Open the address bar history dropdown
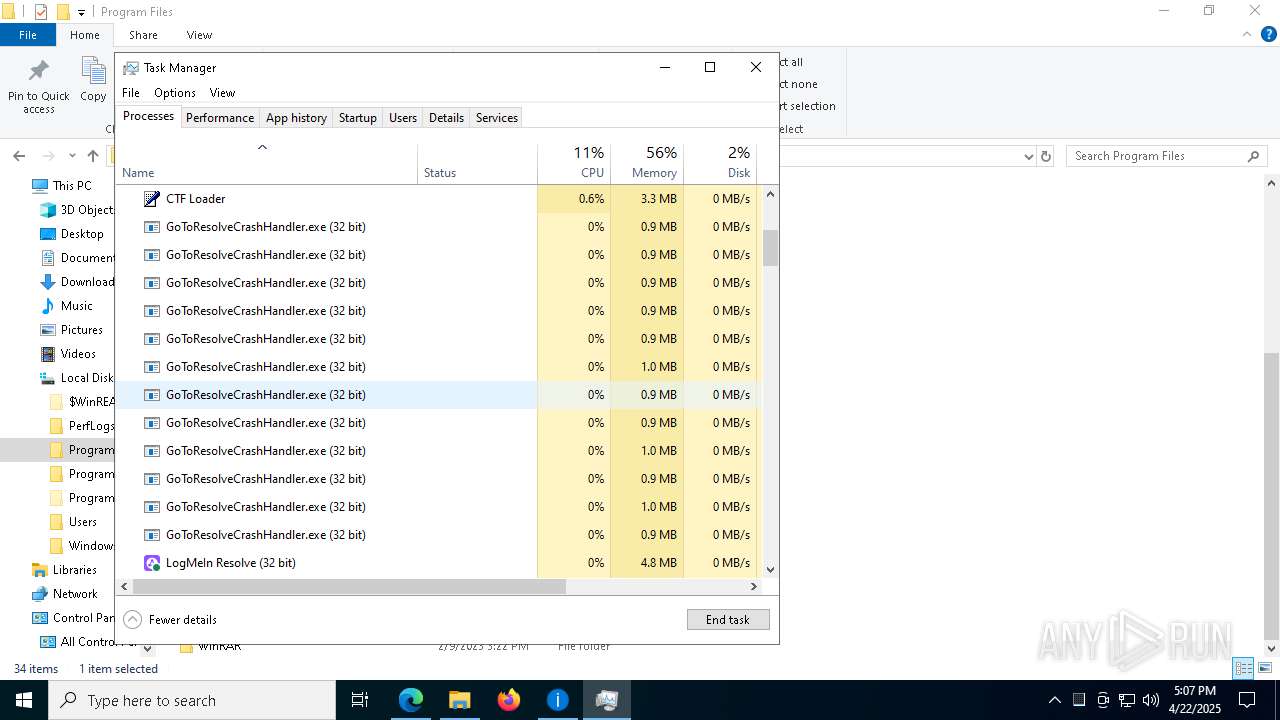 1028,156
